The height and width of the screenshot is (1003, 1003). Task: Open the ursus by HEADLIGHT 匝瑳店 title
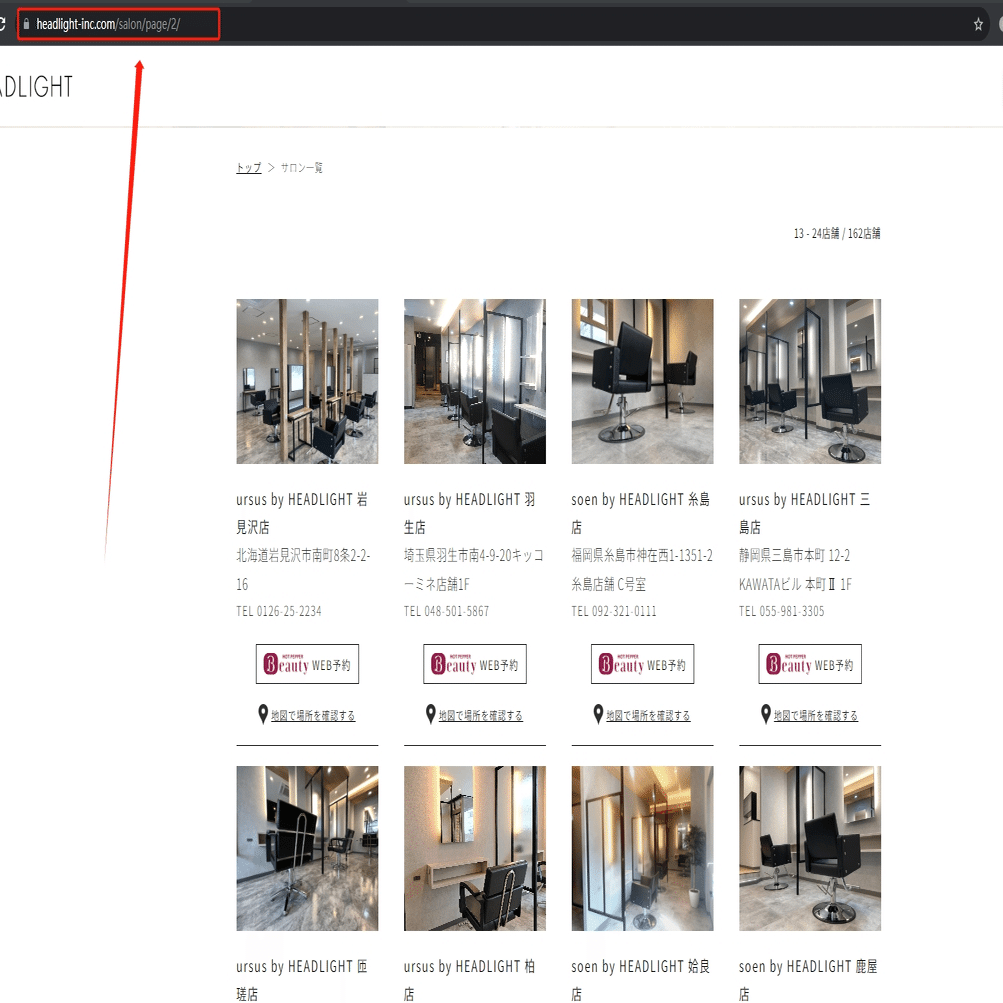coord(302,980)
